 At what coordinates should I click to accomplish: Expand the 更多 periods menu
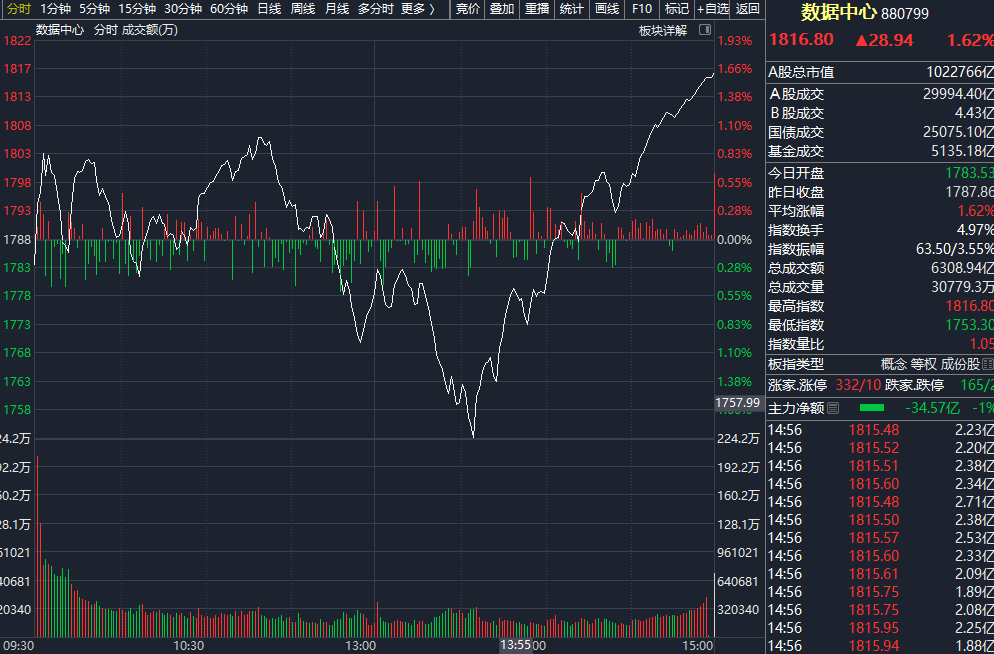click(418, 9)
